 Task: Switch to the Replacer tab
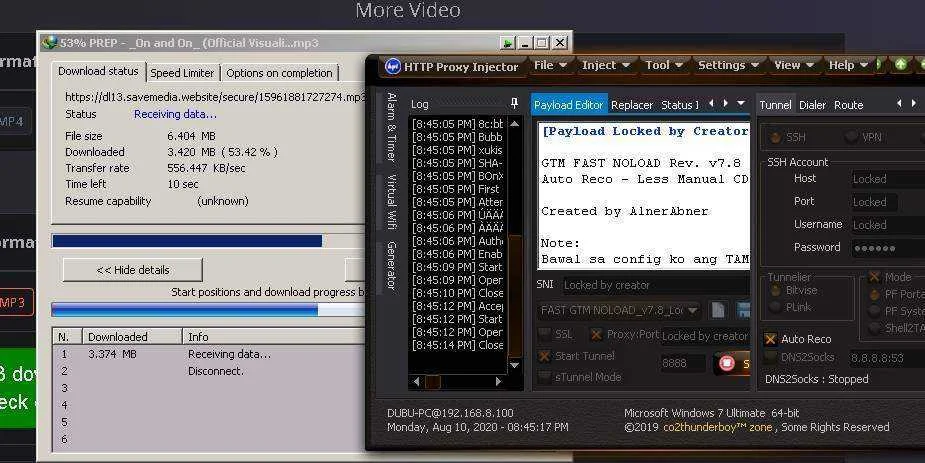point(632,105)
